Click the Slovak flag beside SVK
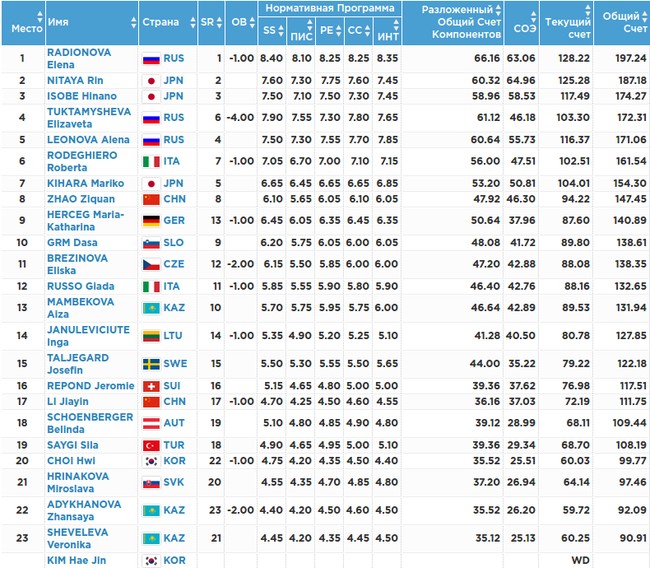This screenshot has width=650, height=568. click(x=150, y=482)
